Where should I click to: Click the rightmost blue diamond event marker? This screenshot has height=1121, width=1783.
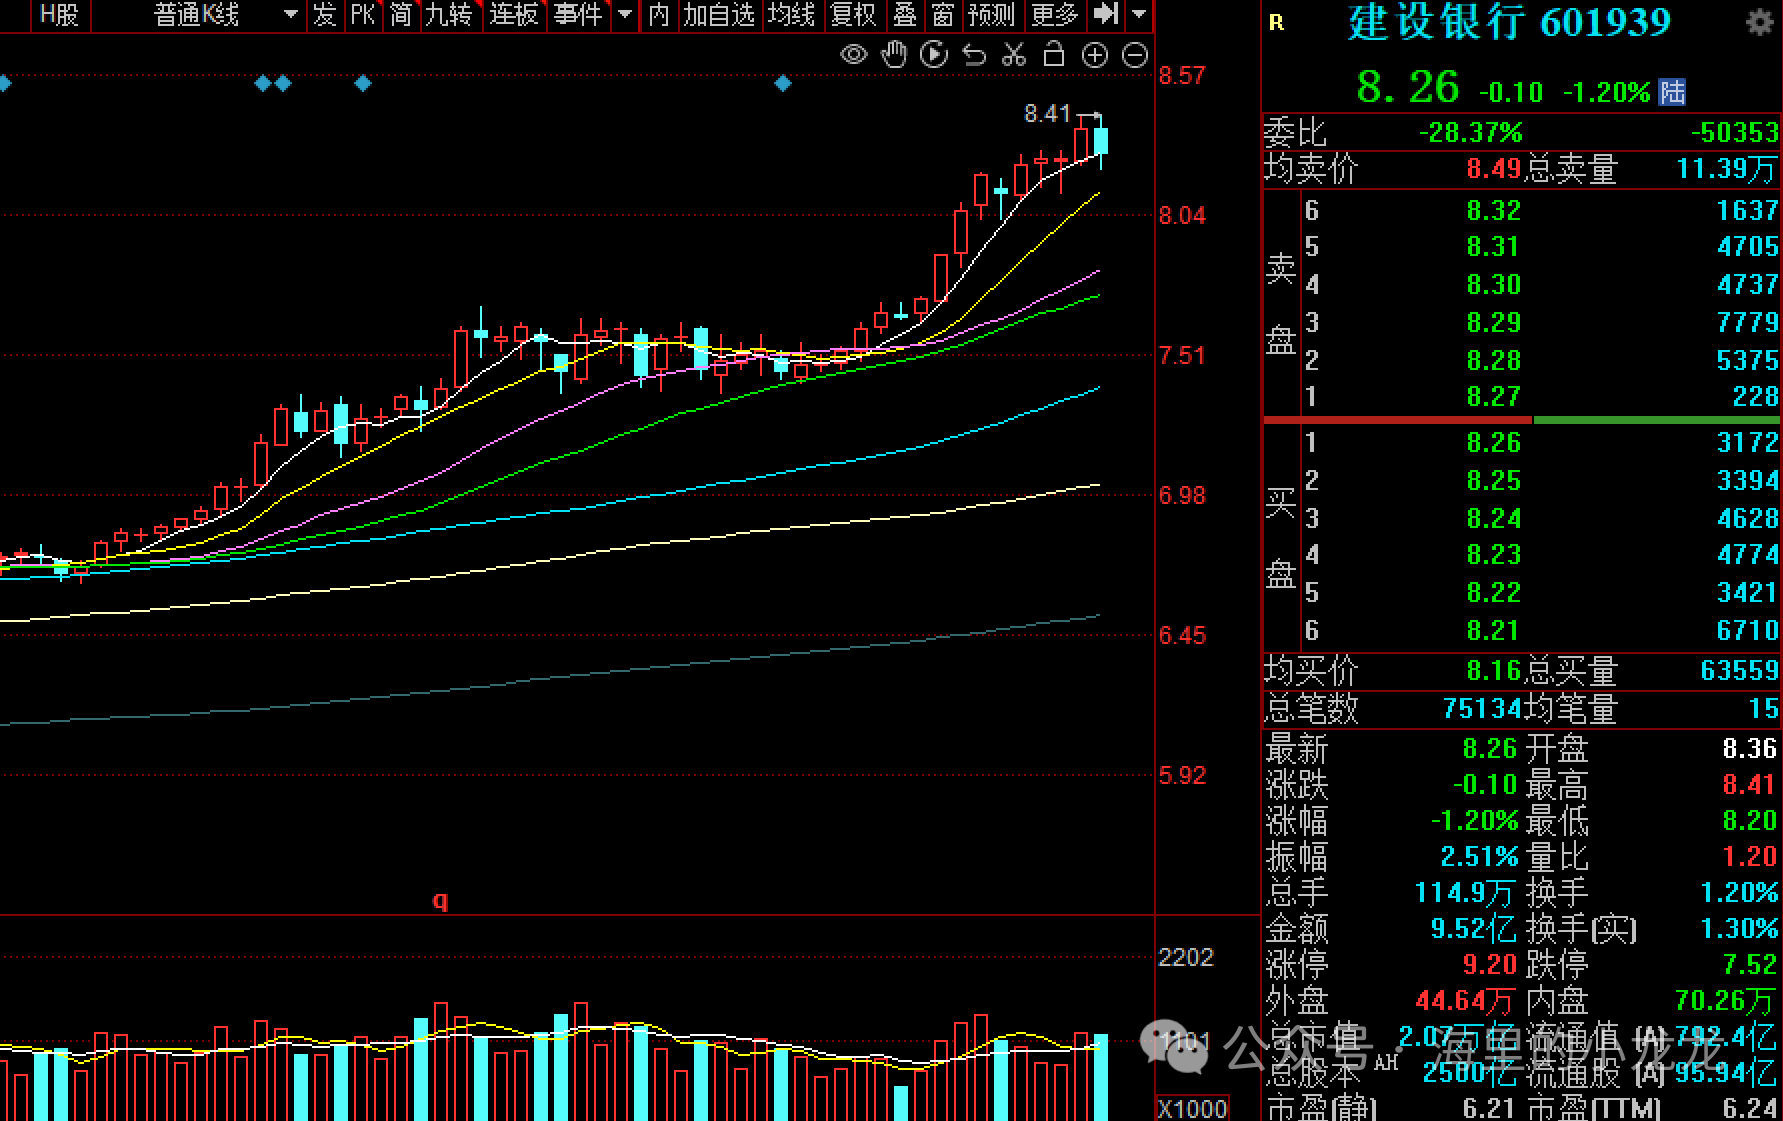(x=783, y=83)
